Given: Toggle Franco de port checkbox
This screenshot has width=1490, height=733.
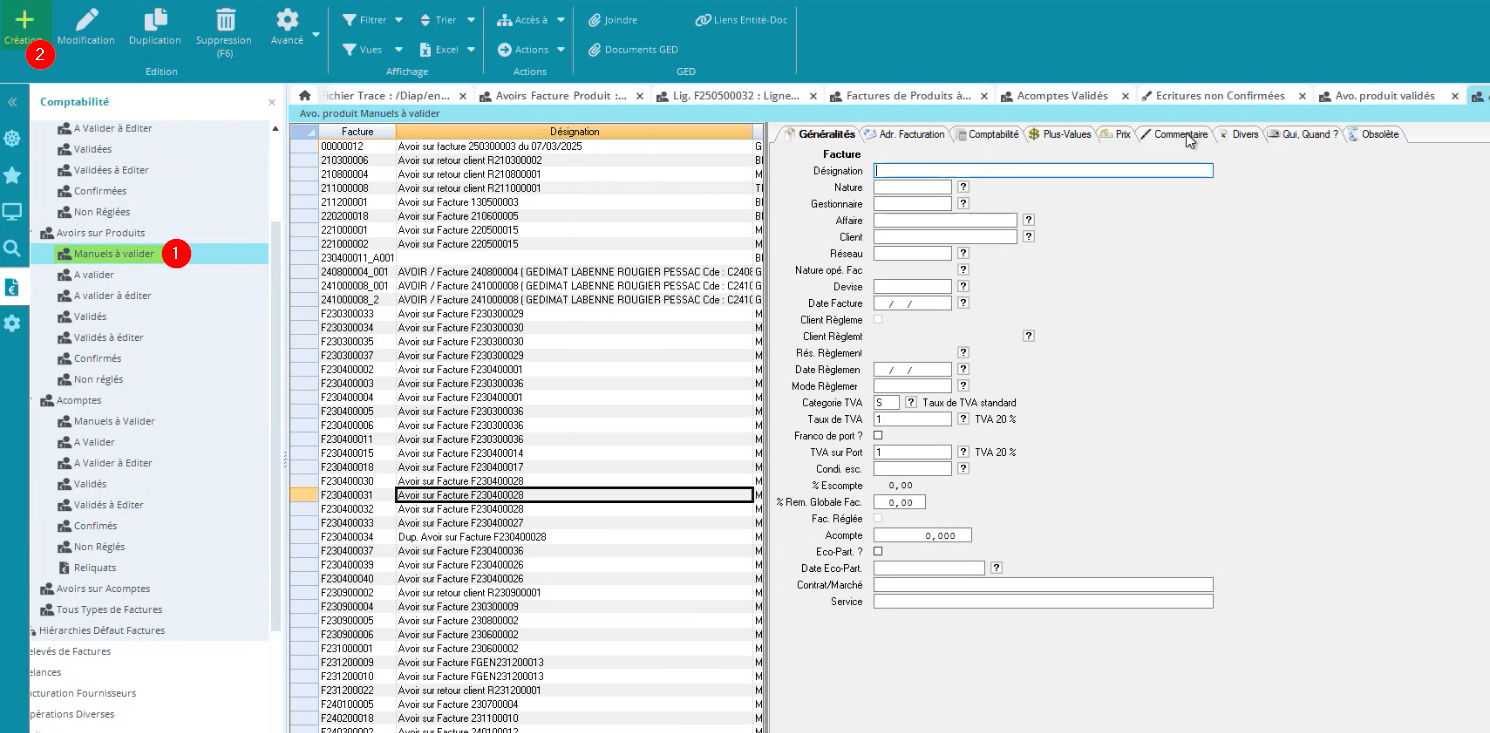Looking at the screenshot, I should pos(878,435).
